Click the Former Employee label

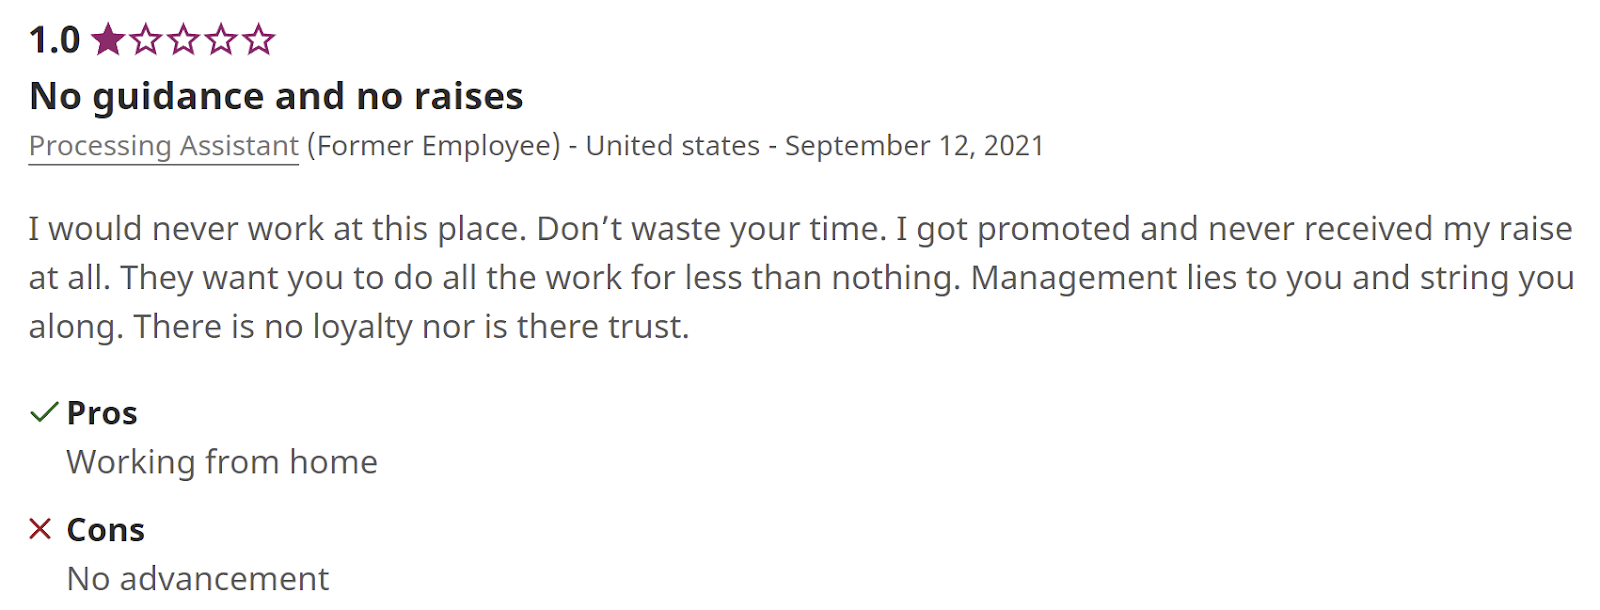(x=434, y=146)
